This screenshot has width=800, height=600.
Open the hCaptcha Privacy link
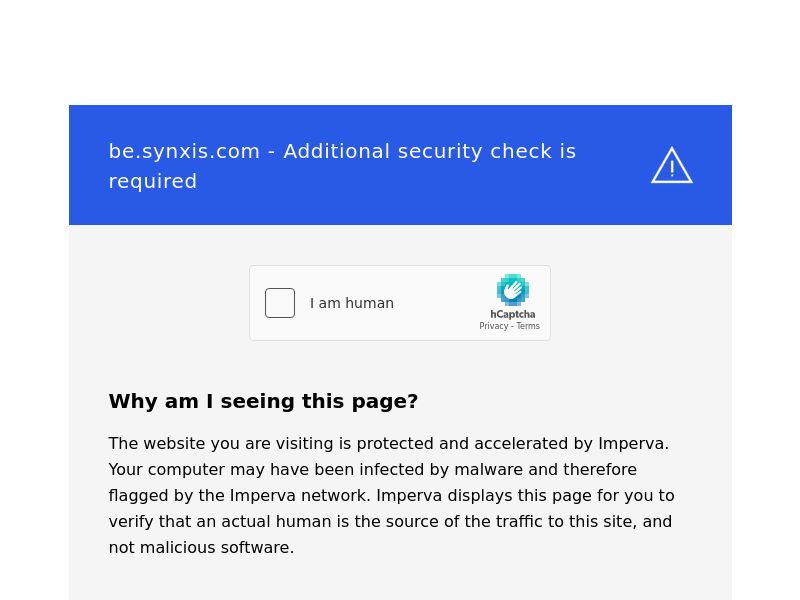pyautogui.click(x=493, y=326)
